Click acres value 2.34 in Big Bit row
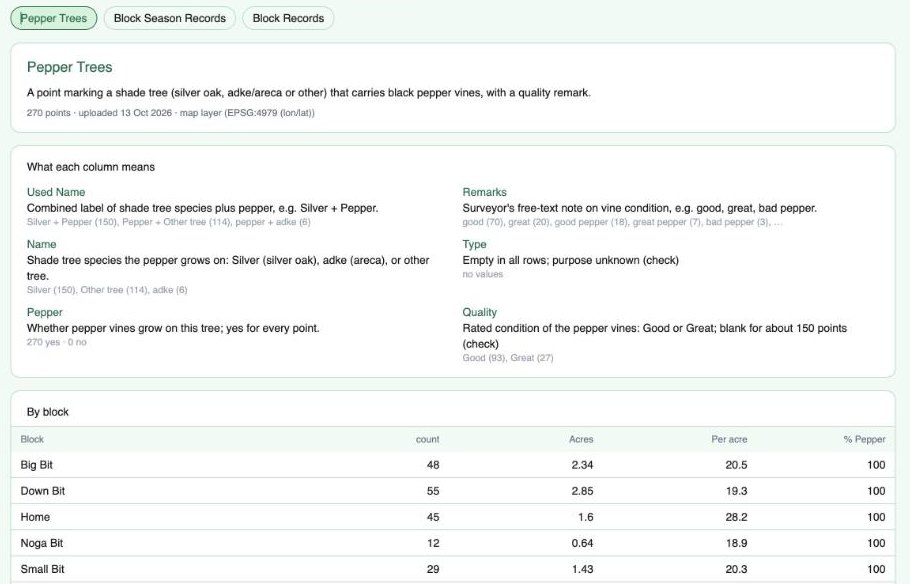910x584 pixels. tap(582, 465)
